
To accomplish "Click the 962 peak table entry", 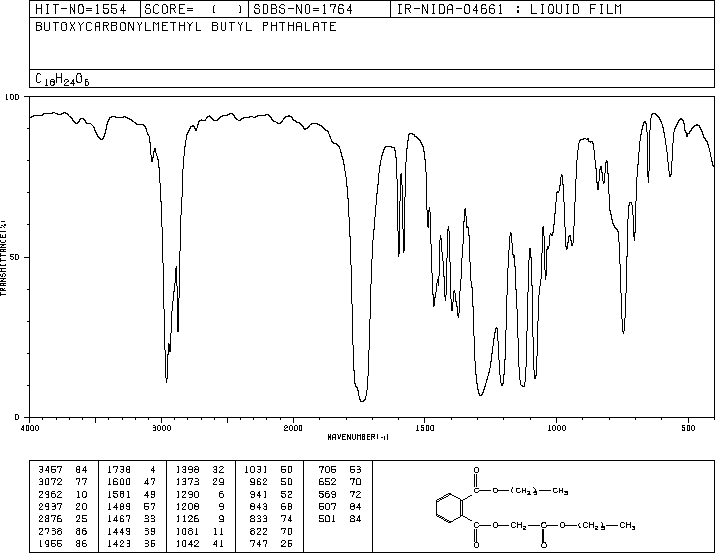I will coord(271,482).
